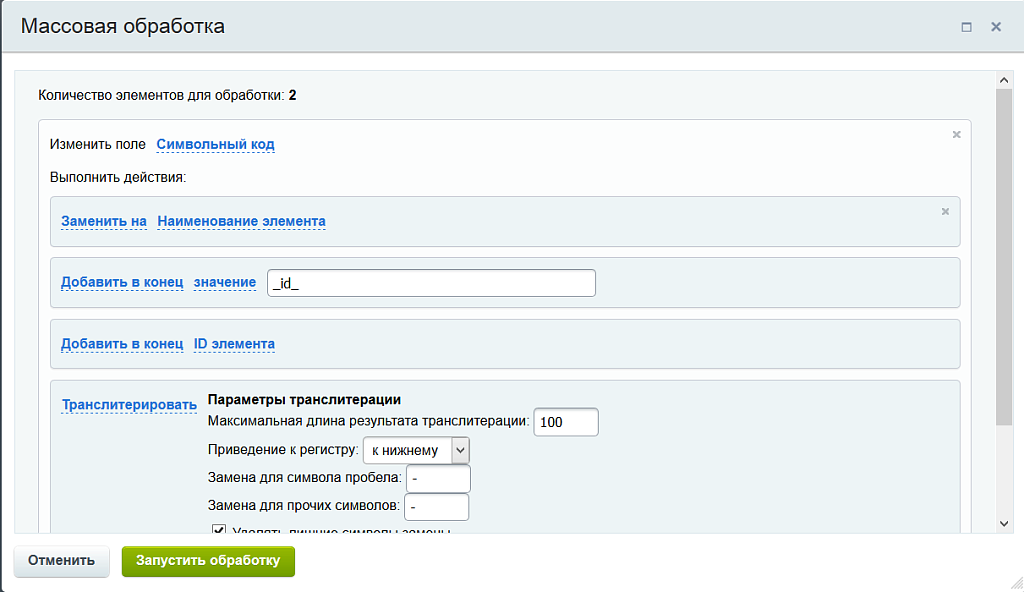Remove the 'Изменить поле' rule block
Viewport: 1024px width, 592px height.
tap(956, 132)
